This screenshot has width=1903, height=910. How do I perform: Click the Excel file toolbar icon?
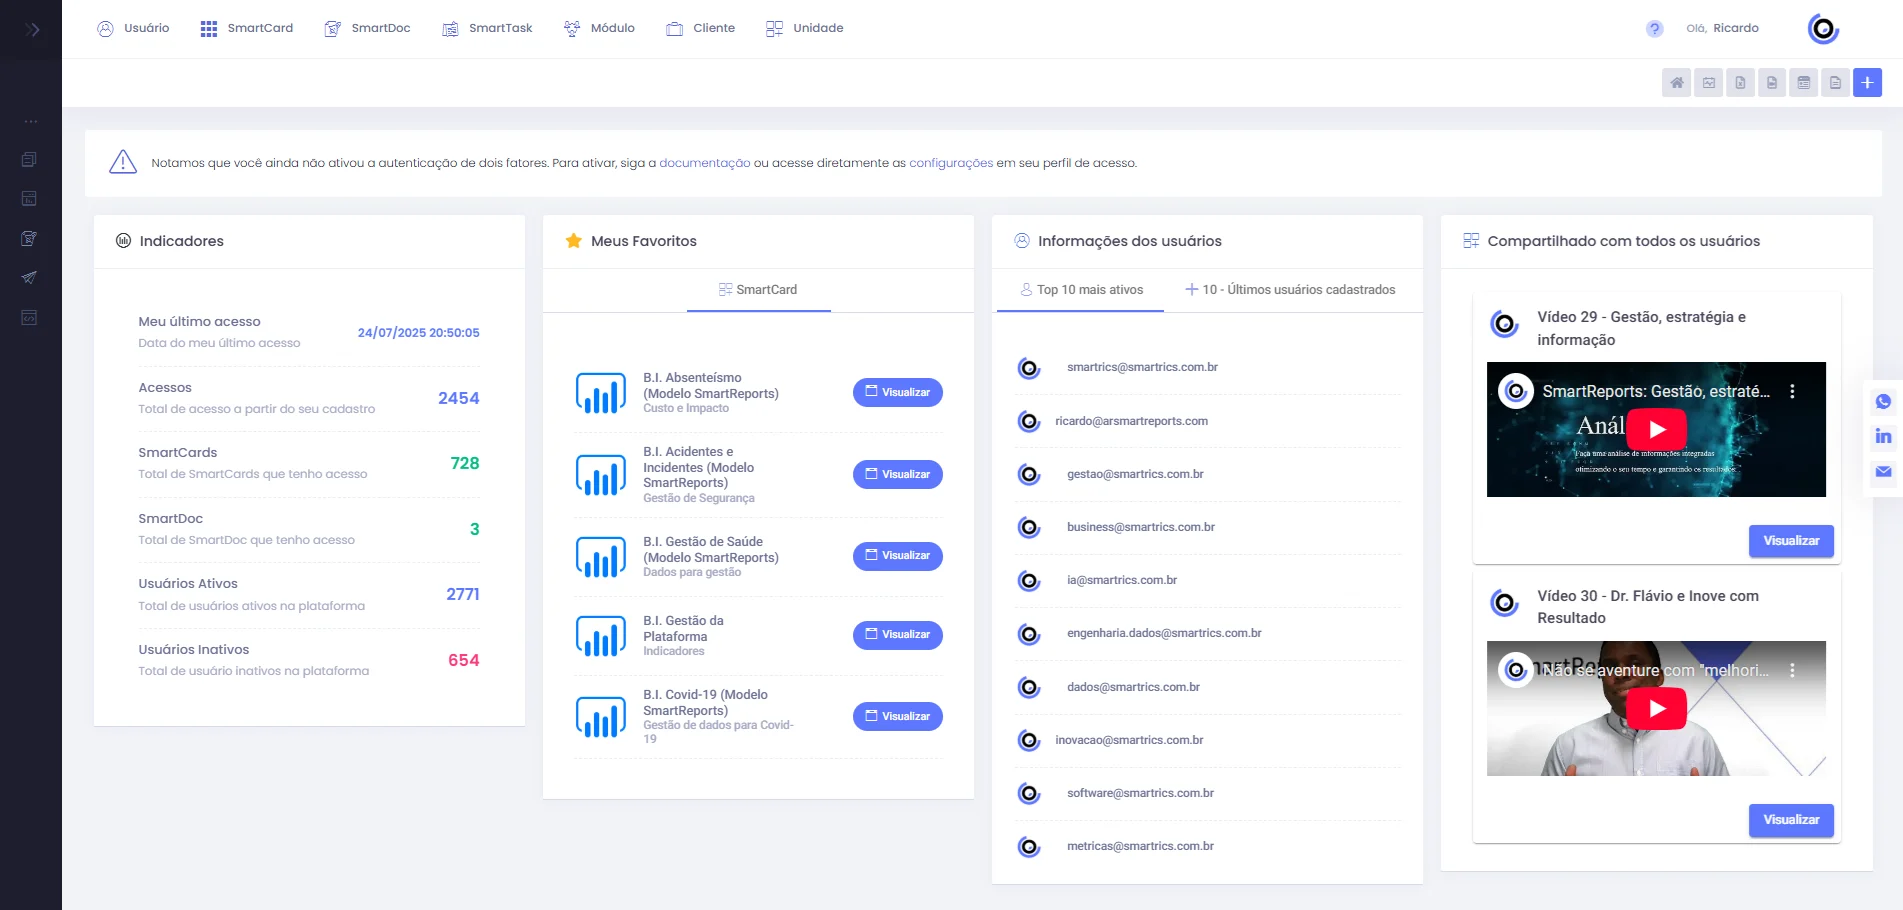1740,83
